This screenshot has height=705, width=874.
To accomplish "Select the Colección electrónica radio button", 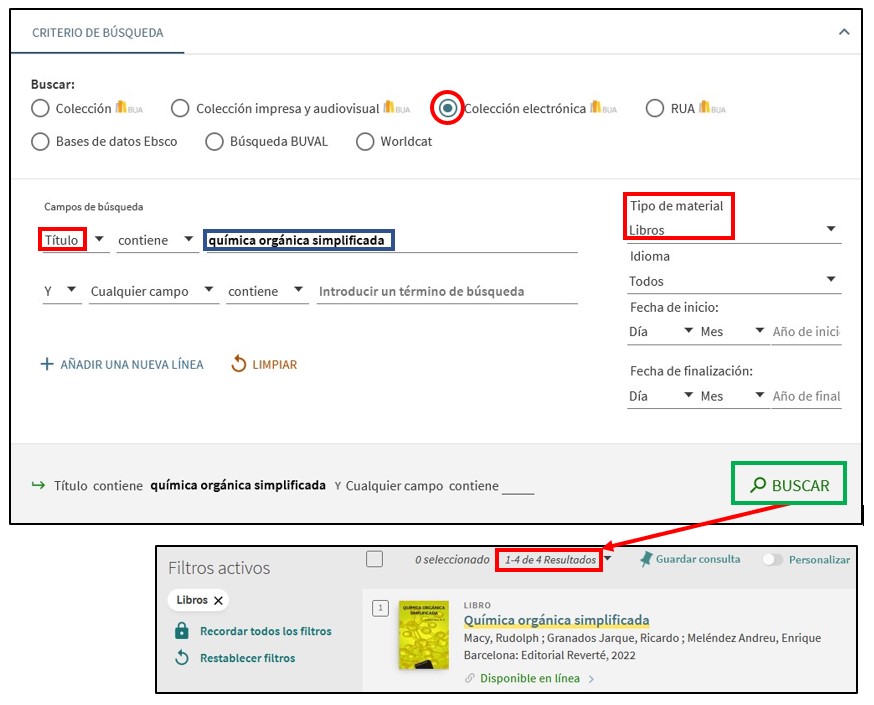I will pos(448,108).
